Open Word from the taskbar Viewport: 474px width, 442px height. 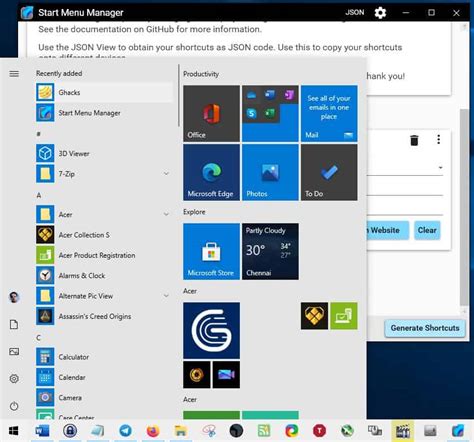pyautogui.click(x=42, y=431)
